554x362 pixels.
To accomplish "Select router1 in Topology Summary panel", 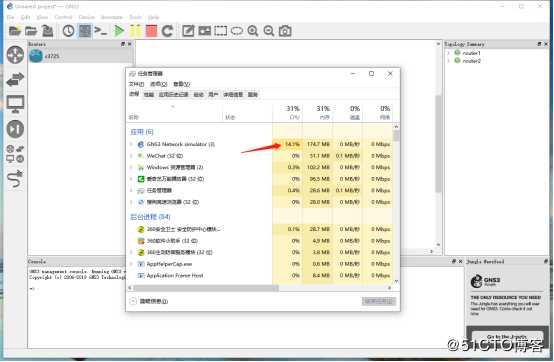I will point(471,53).
